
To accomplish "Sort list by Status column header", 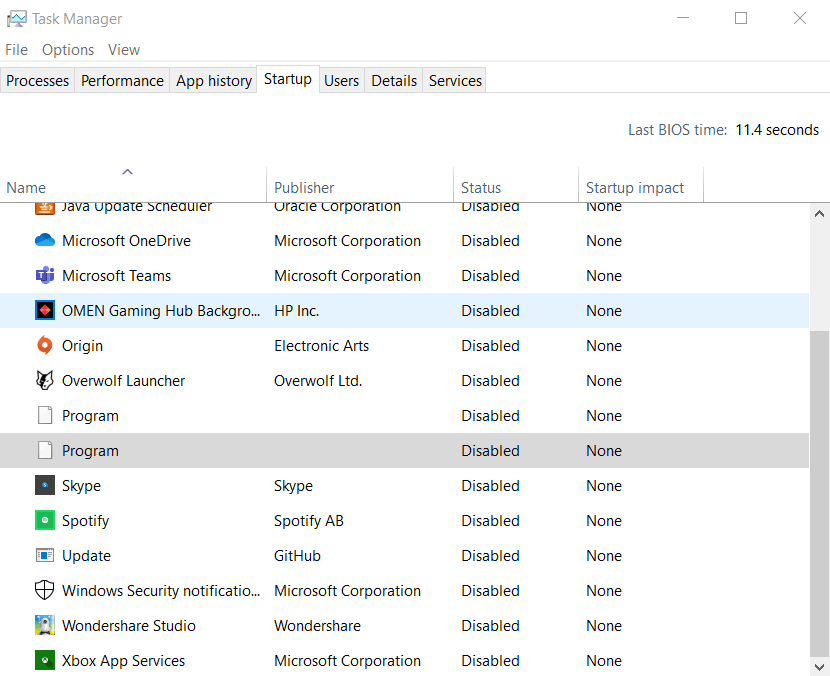I will (481, 187).
